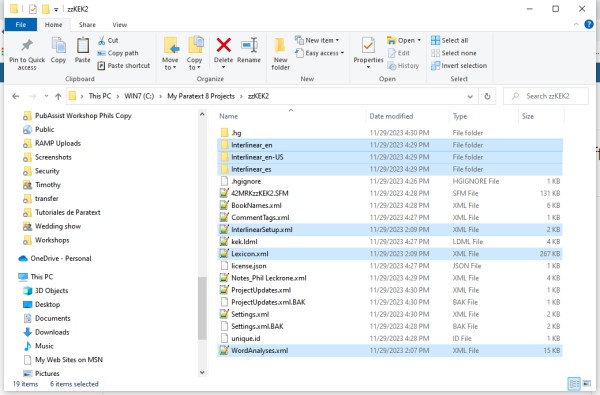
Task: Select the WordAnalyses.xml file
Action: [390, 350]
